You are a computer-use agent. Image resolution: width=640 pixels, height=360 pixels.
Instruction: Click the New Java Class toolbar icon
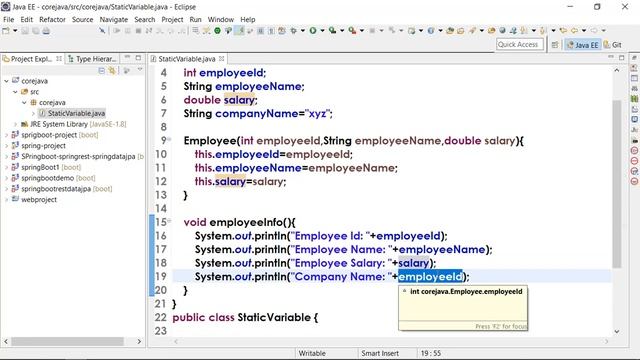(x=431, y=31)
